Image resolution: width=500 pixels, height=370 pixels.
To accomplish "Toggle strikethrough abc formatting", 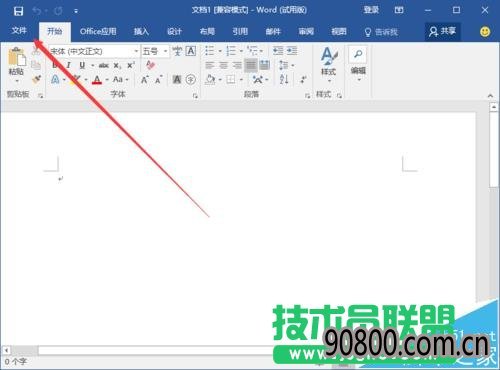I will pyautogui.click(x=104, y=65).
